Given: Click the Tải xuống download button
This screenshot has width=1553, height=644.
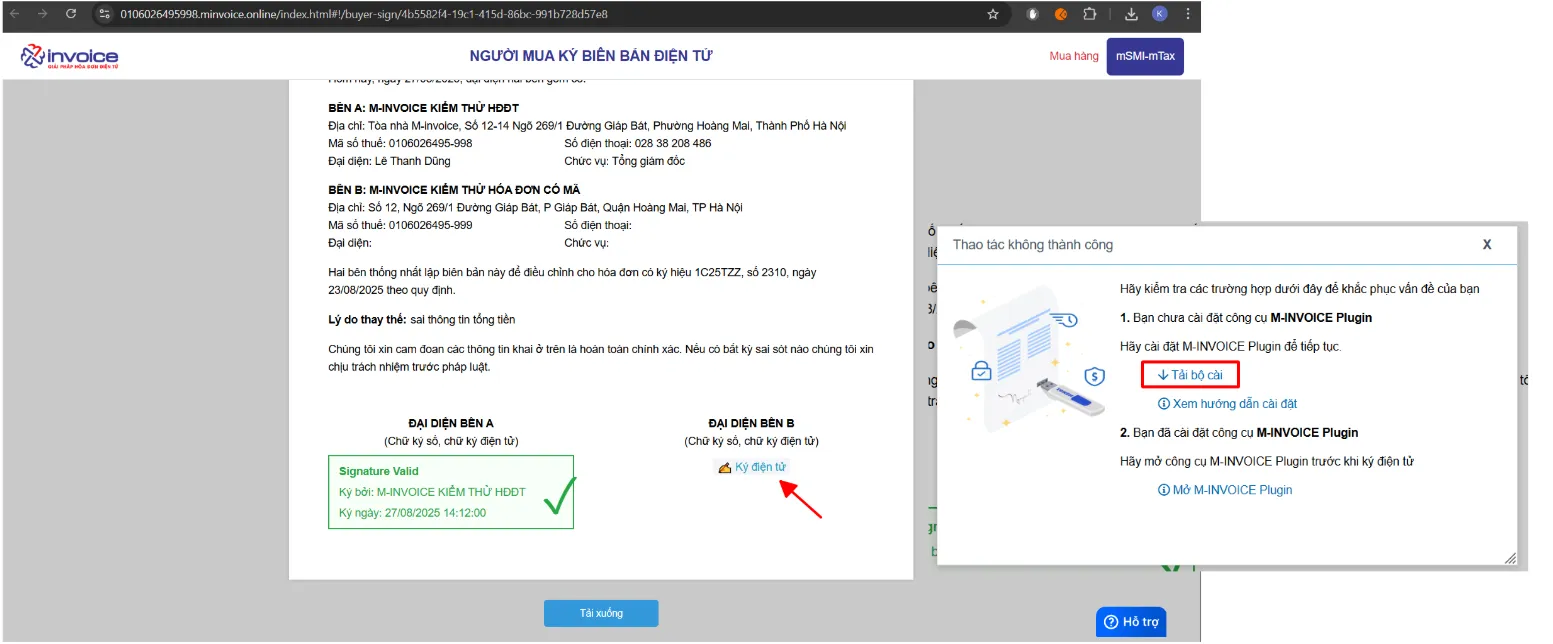Looking at the screenshot, I should click(601, 613).
